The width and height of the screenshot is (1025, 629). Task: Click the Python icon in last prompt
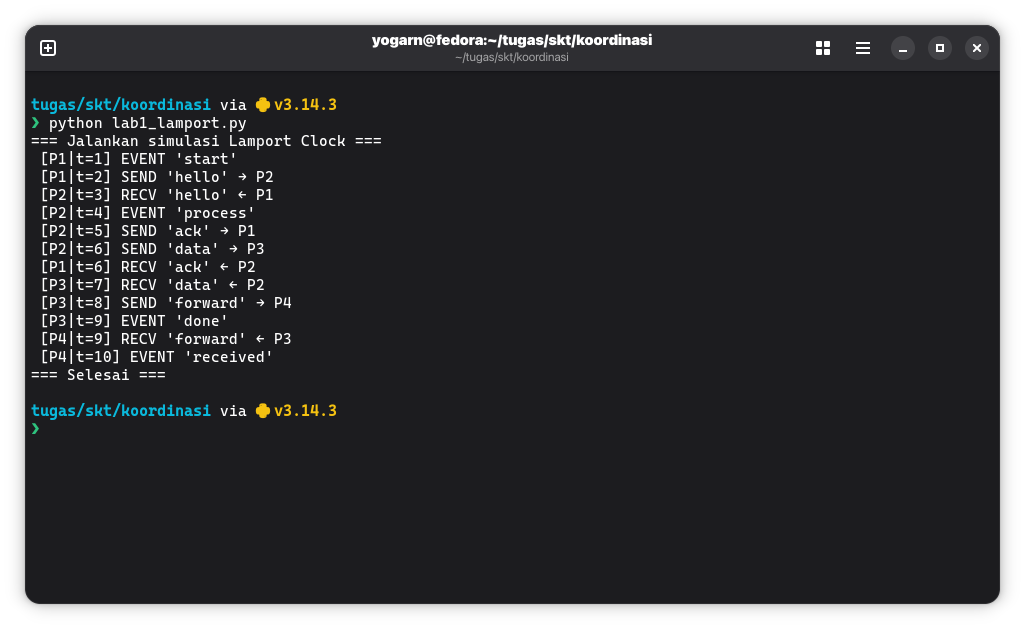click(263, 411)
